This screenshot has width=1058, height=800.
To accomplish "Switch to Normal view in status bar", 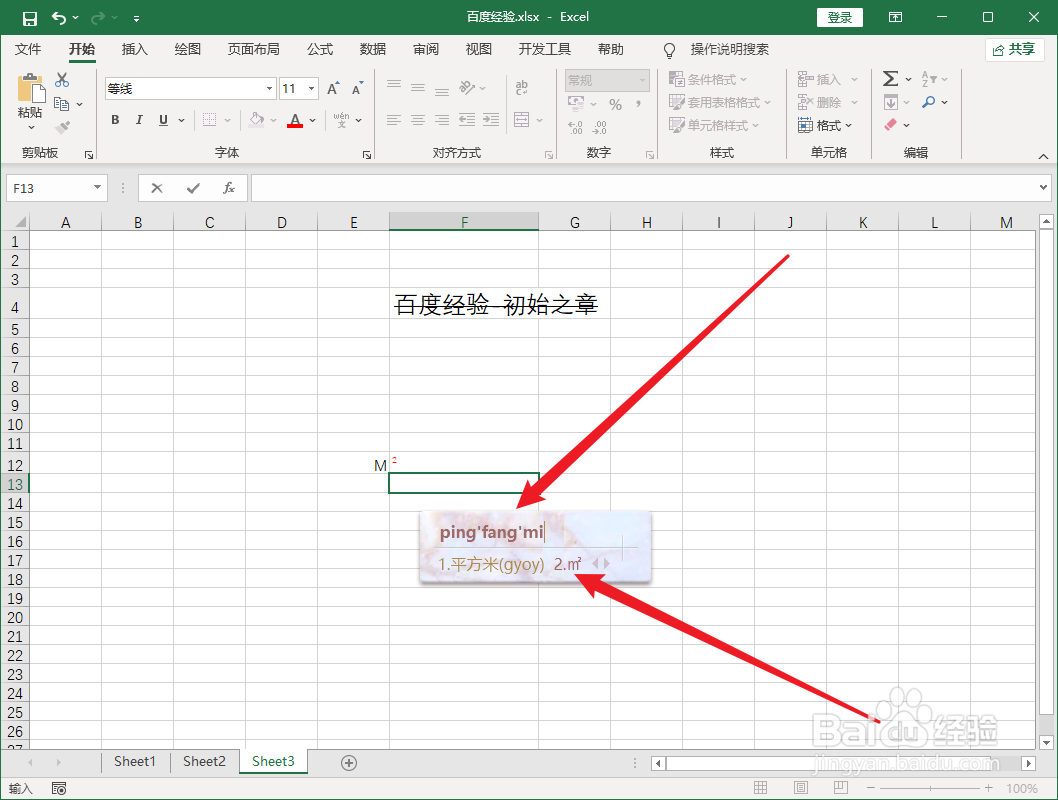I will click(x=760, y=788).
